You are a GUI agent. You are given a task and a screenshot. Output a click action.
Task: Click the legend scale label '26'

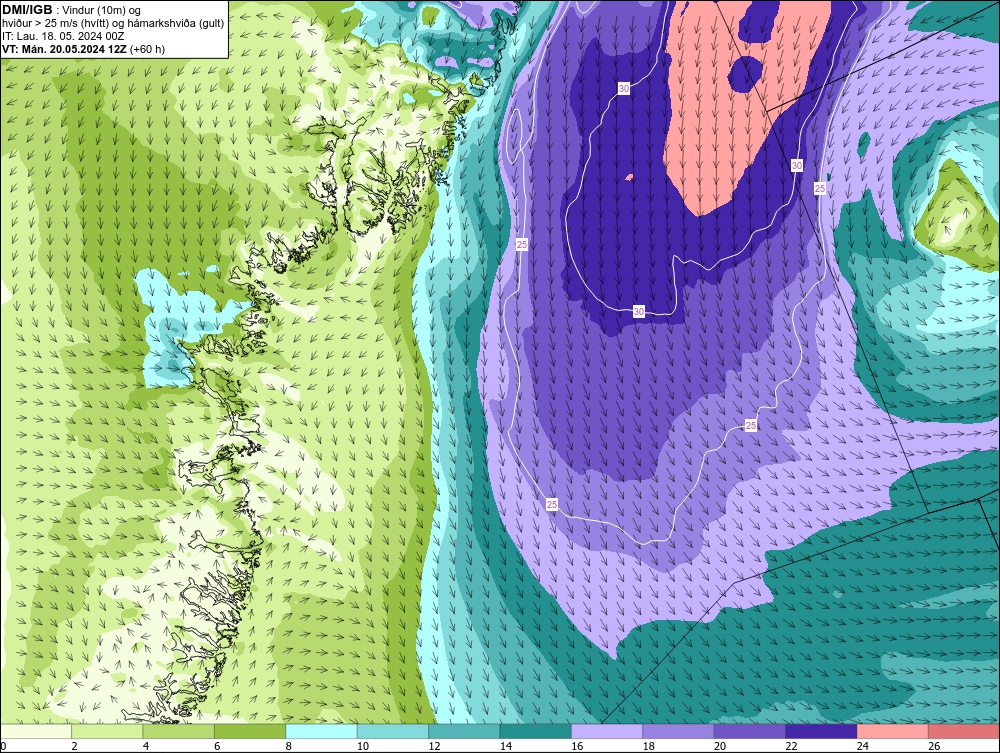pos(934,746)
